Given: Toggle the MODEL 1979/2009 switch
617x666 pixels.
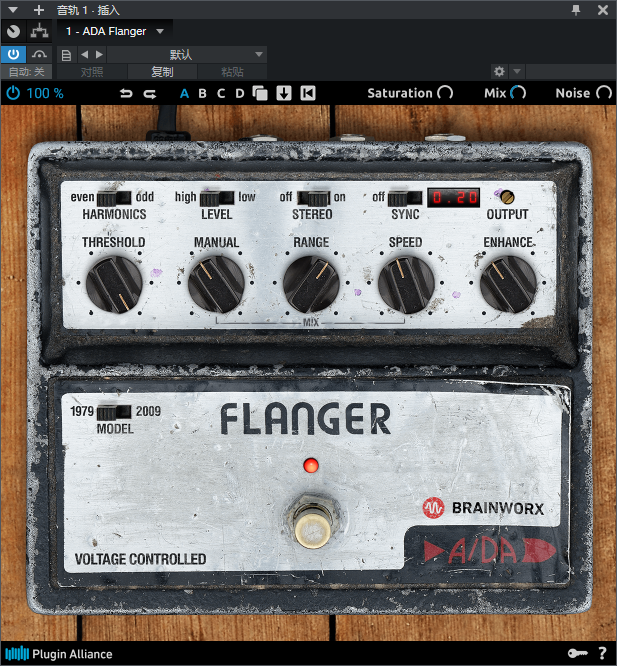Looking at the screenshot, I should (x=114, y=412).
